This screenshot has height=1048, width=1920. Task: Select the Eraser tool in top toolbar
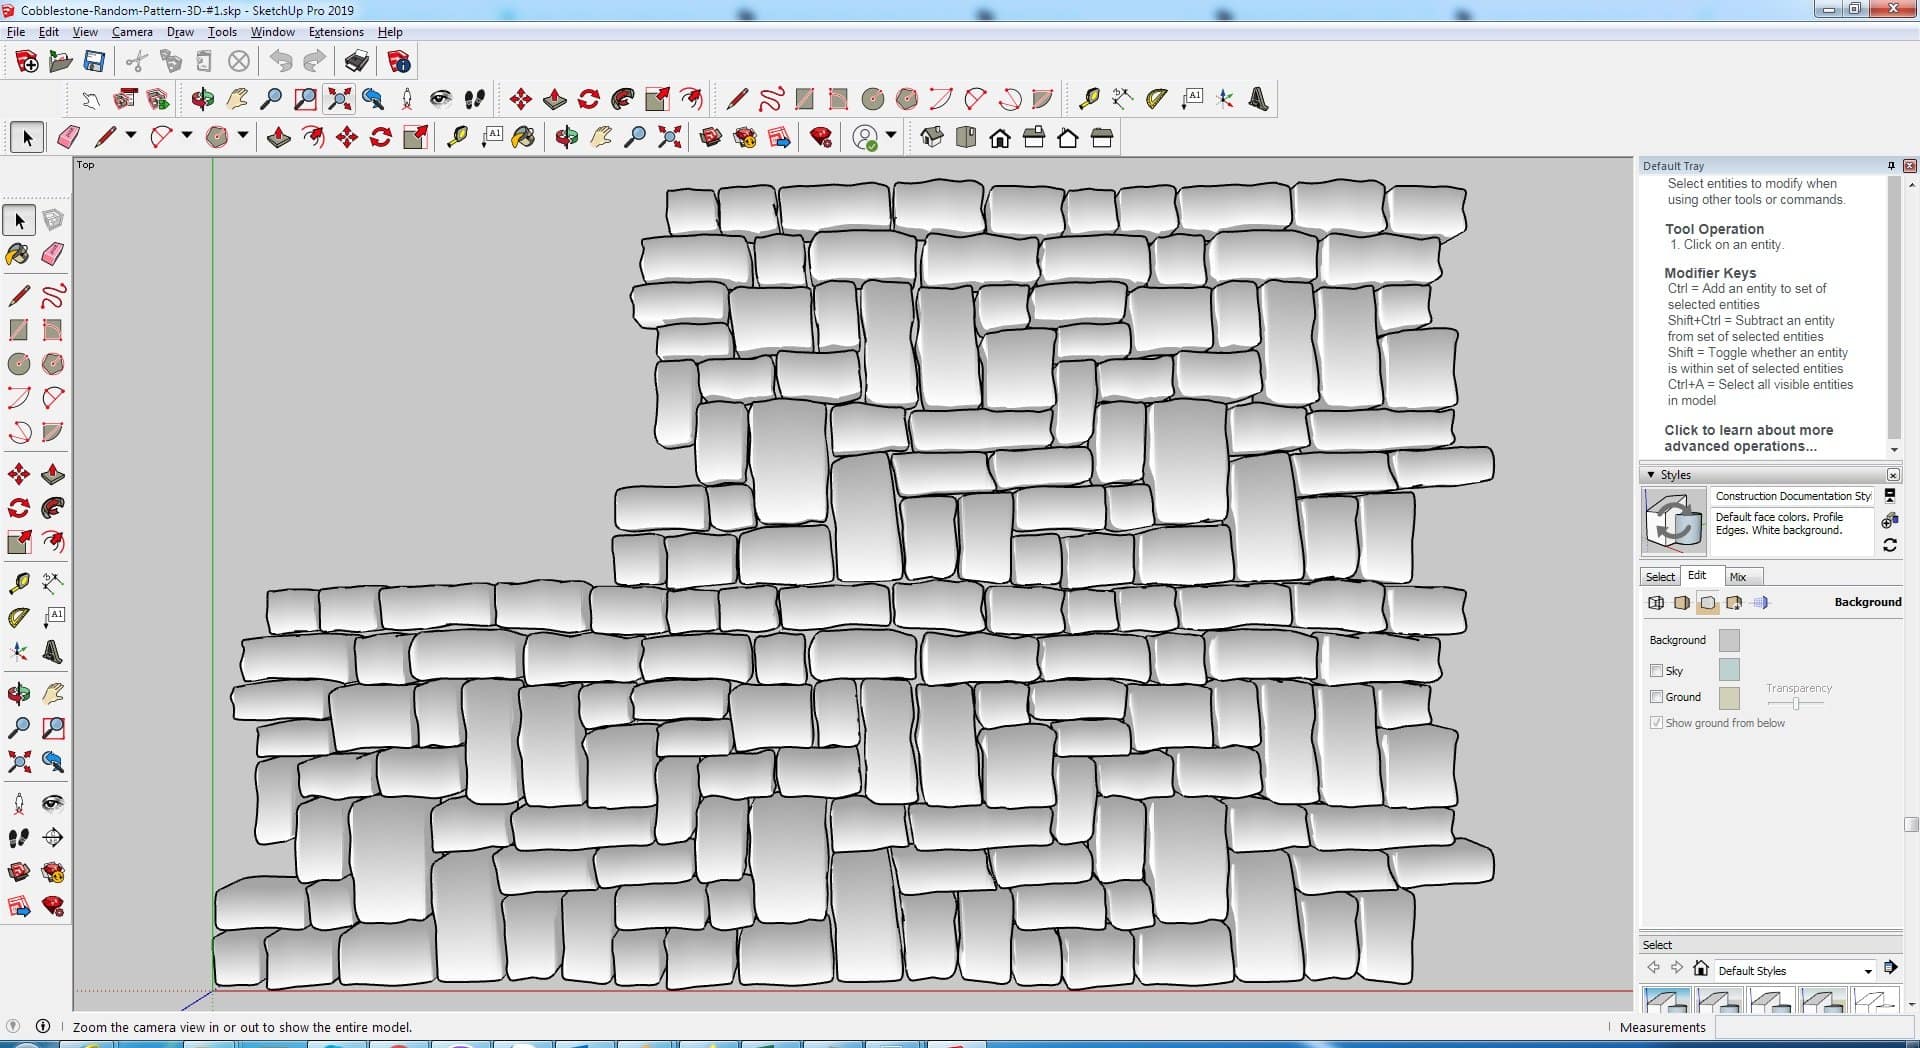[69, 137]
